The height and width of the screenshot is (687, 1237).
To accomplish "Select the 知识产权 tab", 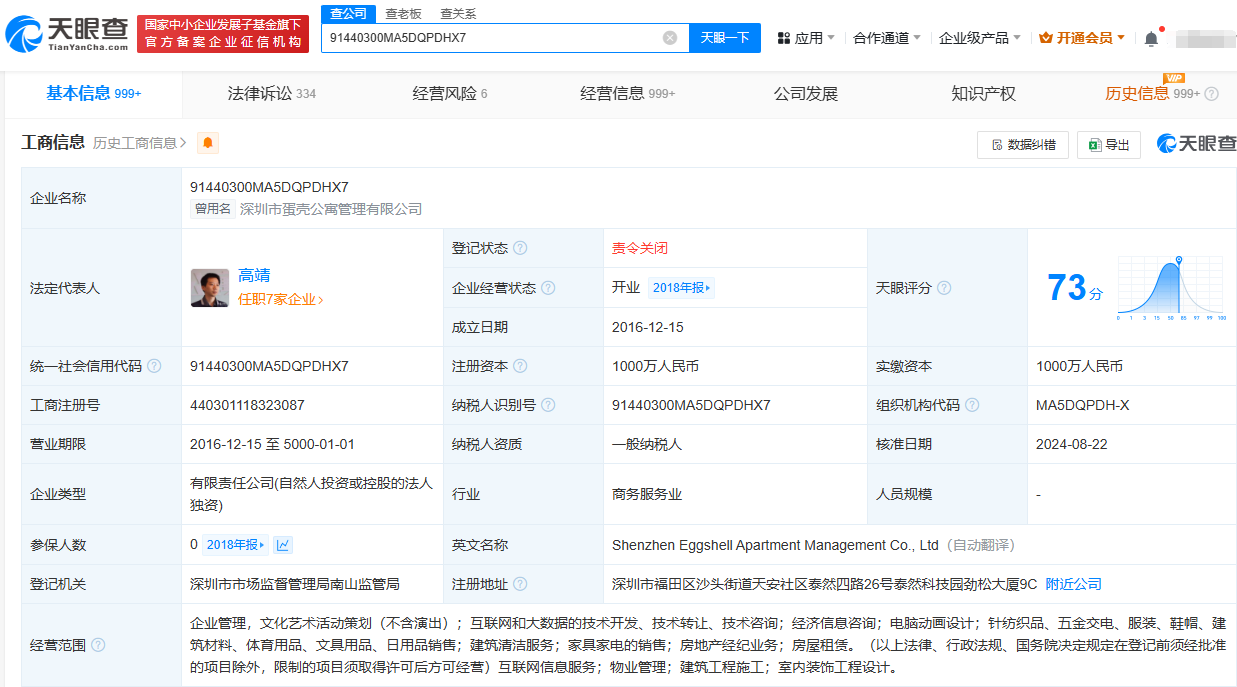I will [983, 94].
